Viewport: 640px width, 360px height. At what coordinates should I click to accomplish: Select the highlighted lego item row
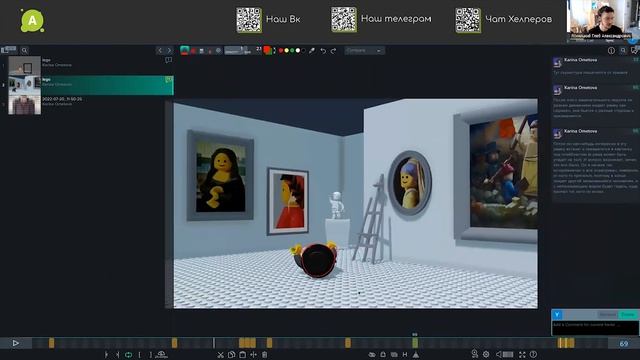(x=91, y=85)
